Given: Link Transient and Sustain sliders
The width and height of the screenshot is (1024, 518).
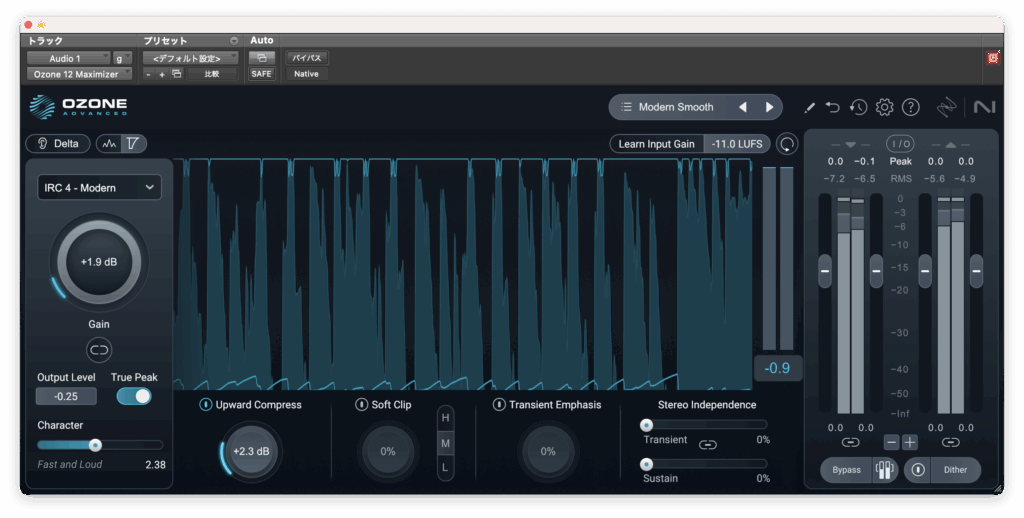Looking at the screenshot, I should (x=708, y=444).
